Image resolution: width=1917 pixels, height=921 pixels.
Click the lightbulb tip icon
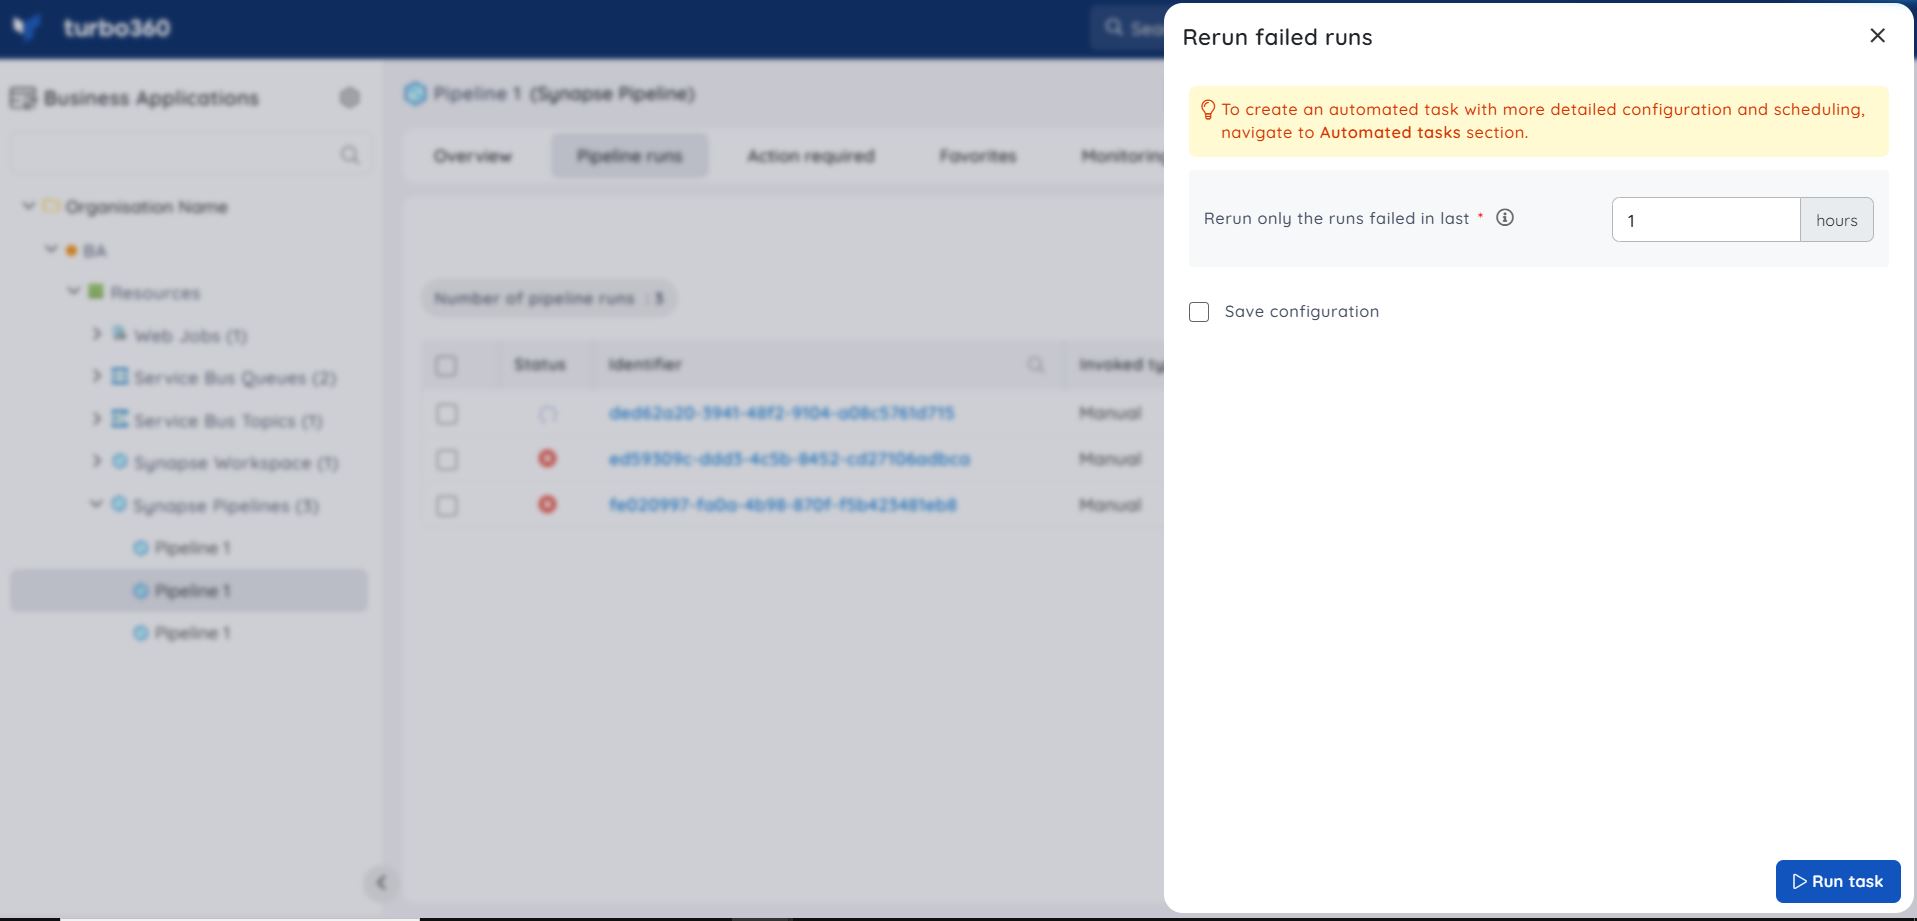1207,110
